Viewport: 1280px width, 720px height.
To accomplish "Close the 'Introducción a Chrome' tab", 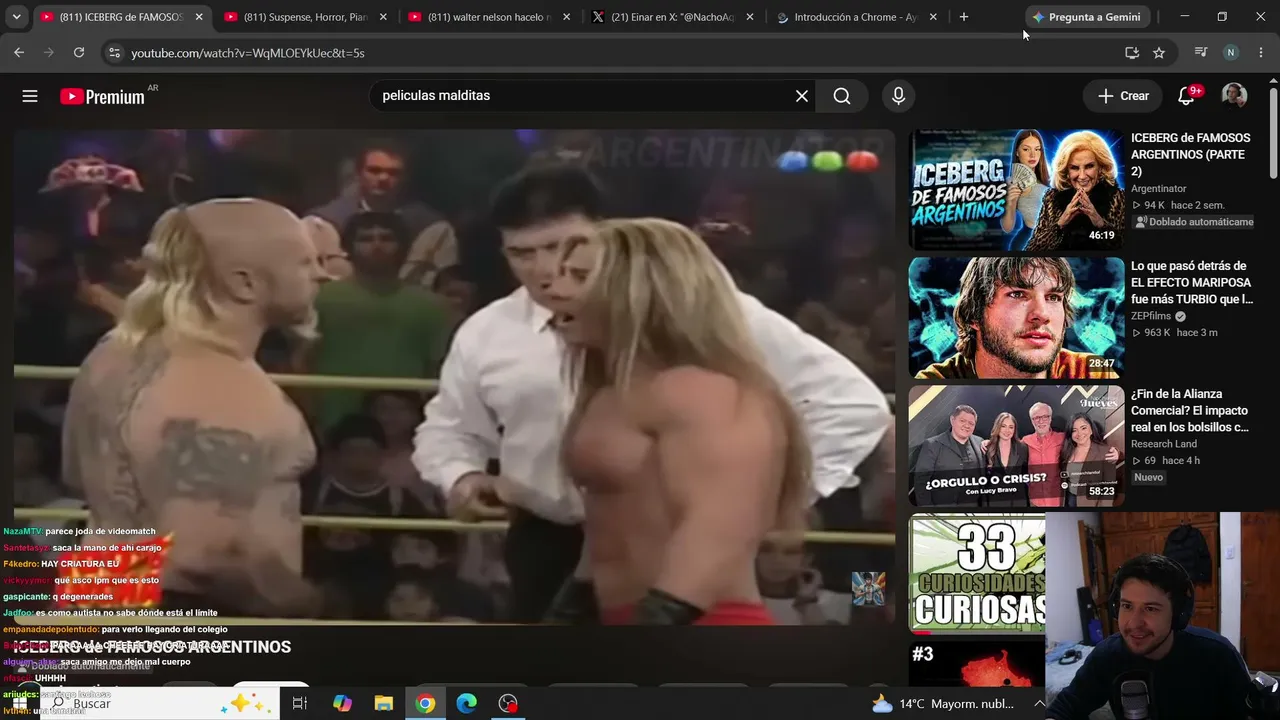I will (x=933, y=17).
